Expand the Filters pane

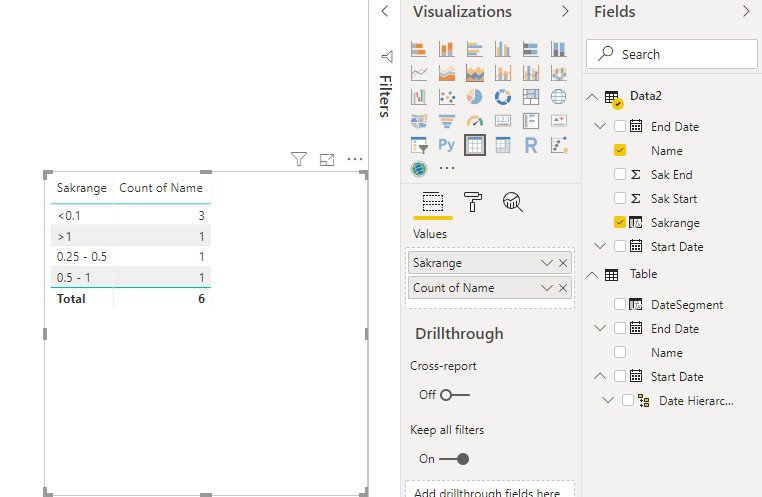385,11
